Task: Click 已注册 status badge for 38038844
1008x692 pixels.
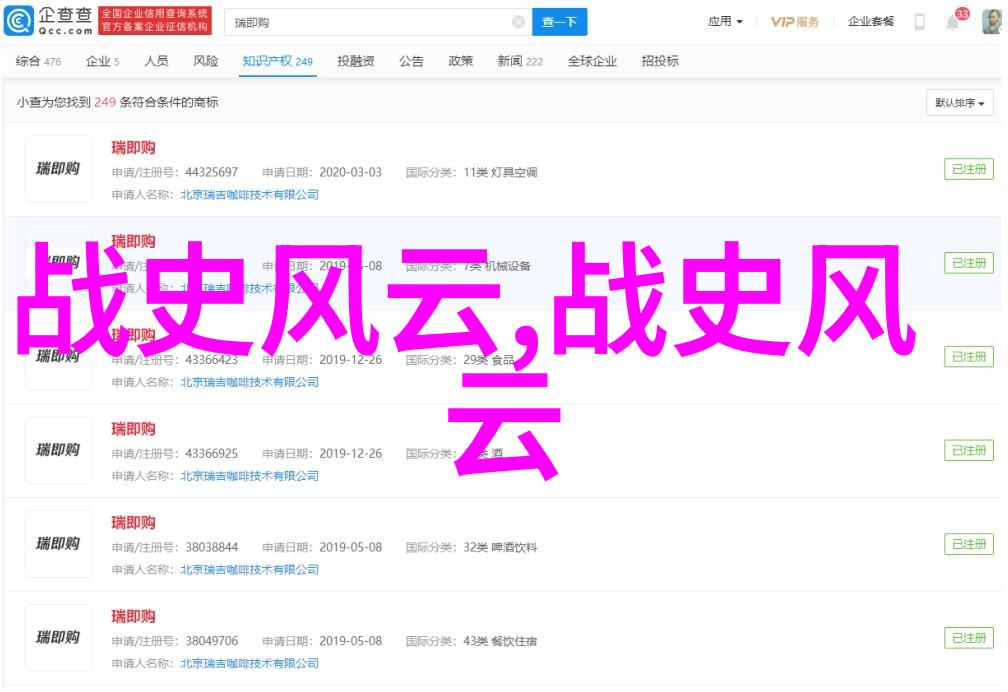Action: pos(969,544)
